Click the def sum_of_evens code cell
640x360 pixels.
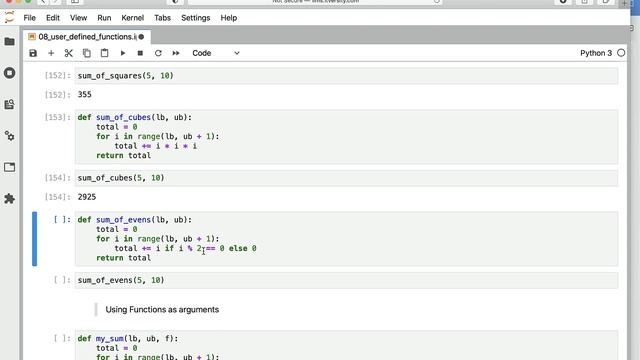click(x=346, y=239)
